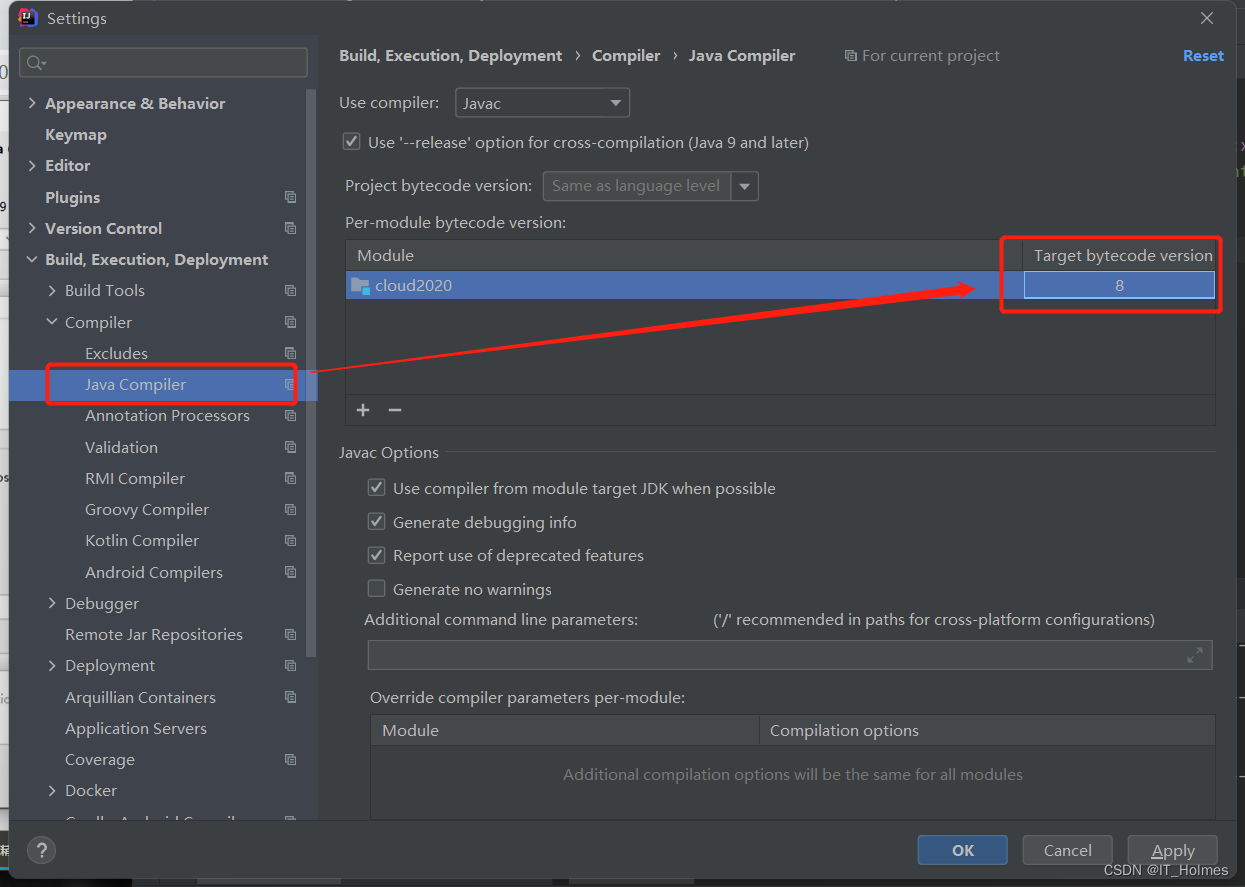Click Build, Execution, Deployment breadcrumb

451,56
